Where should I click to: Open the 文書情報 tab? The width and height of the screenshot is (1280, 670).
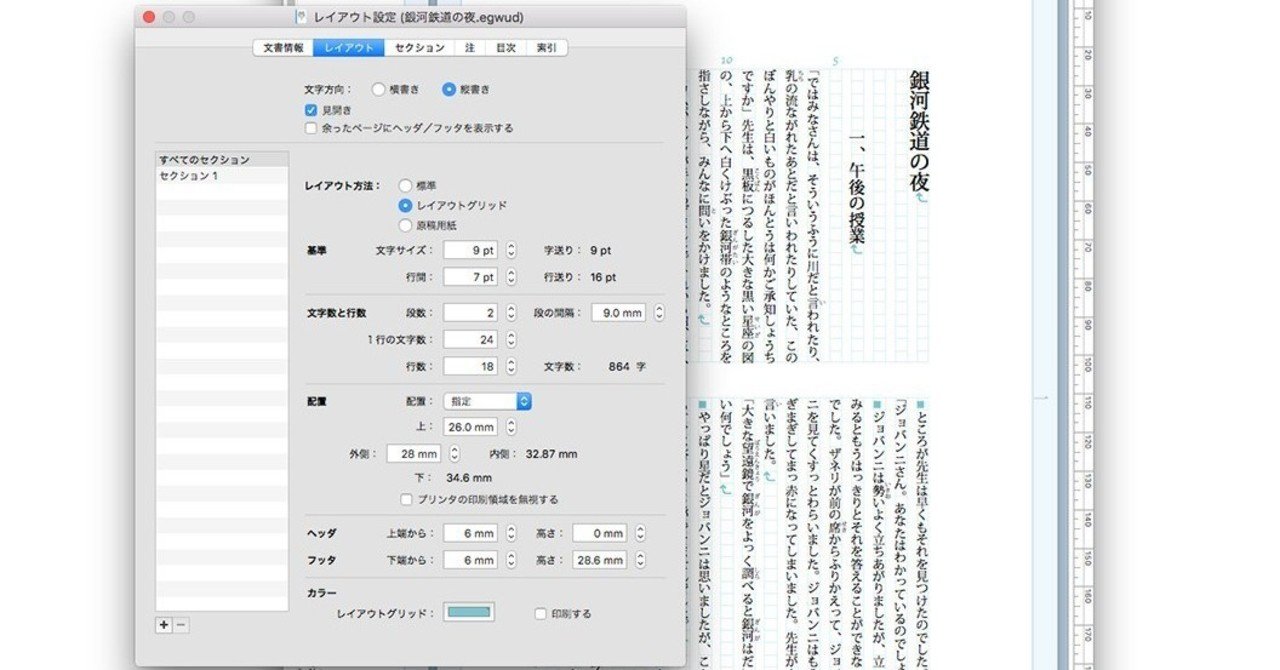(x=284, y=47)
